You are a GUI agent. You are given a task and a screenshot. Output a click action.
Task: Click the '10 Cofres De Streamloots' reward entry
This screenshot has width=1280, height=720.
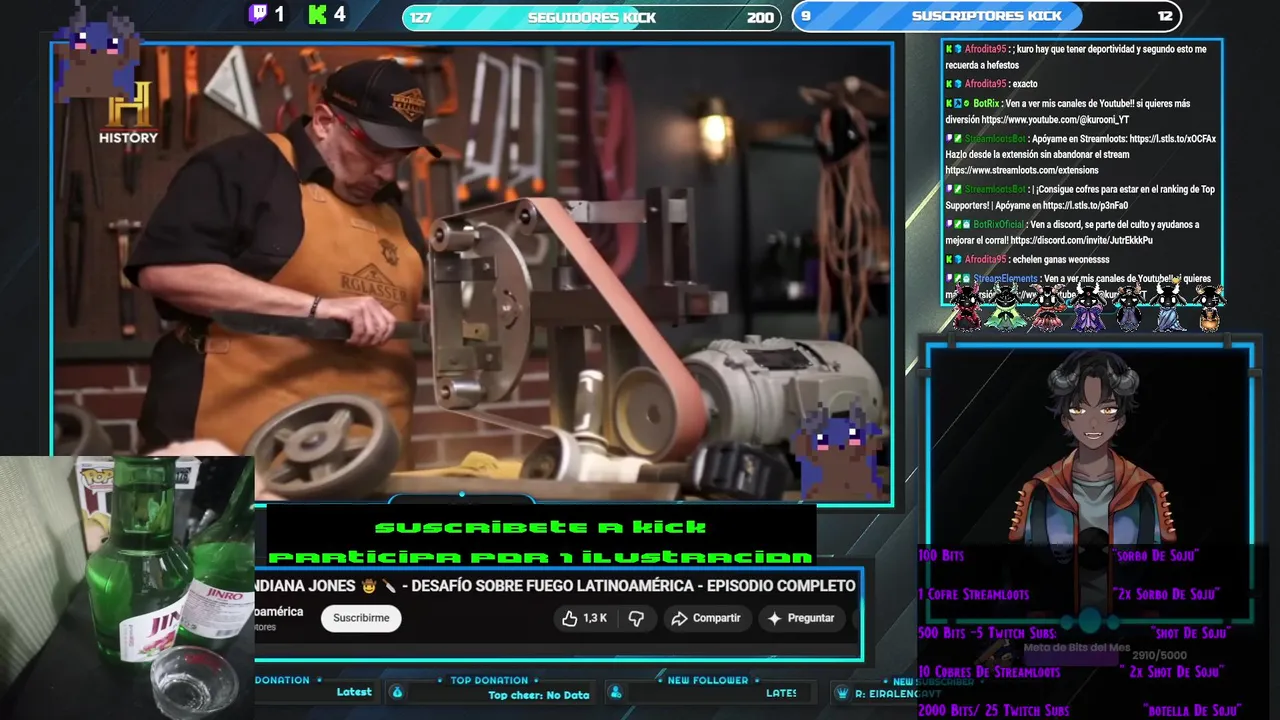tap(989, 672)
